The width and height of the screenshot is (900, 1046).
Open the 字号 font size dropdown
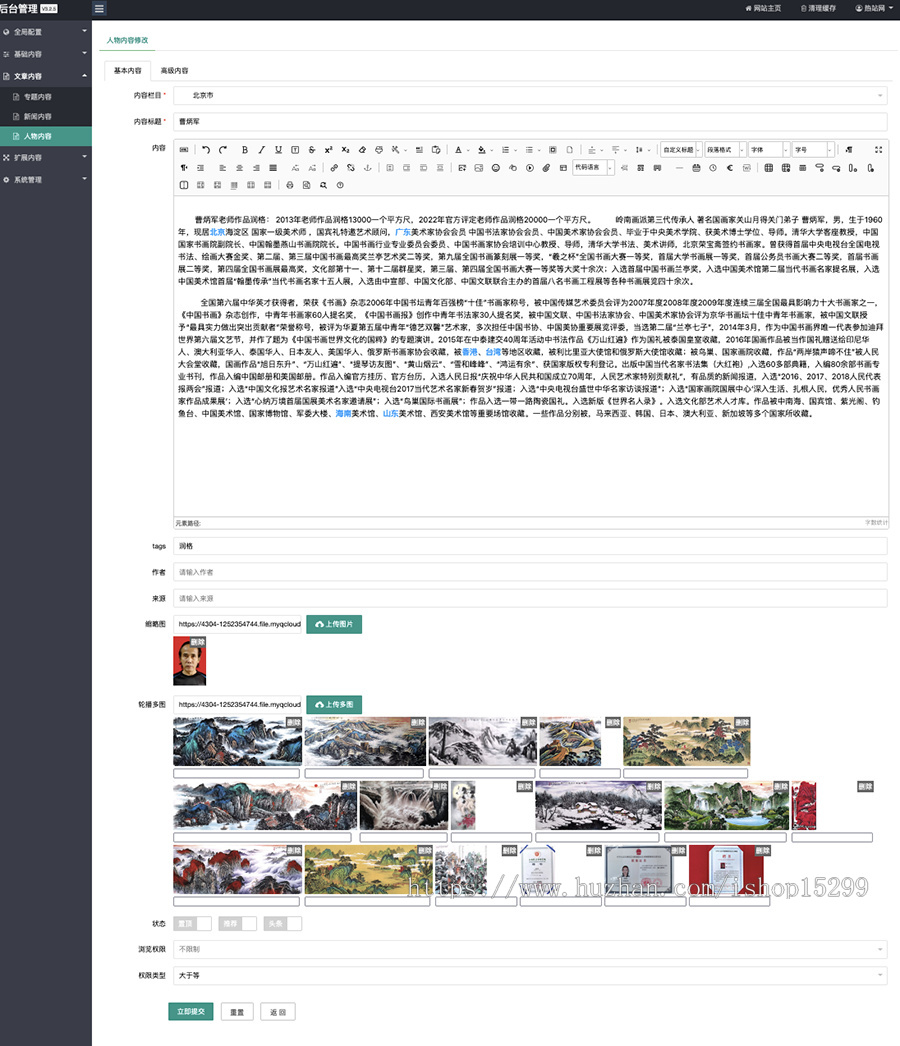click(x=813, y=150)
